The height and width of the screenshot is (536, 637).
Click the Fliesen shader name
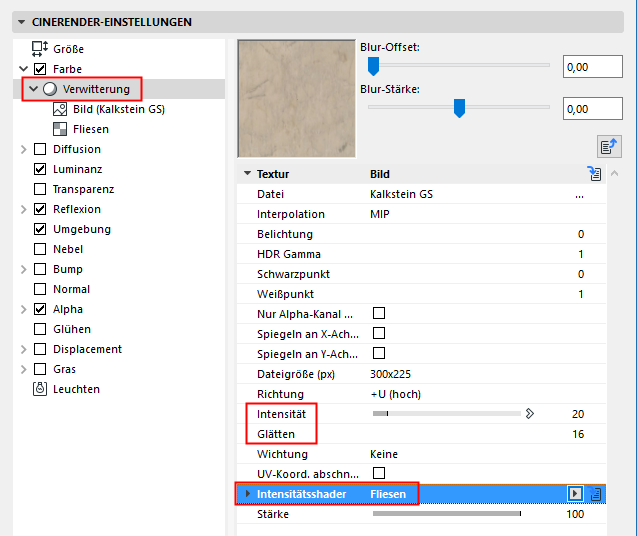388,494
